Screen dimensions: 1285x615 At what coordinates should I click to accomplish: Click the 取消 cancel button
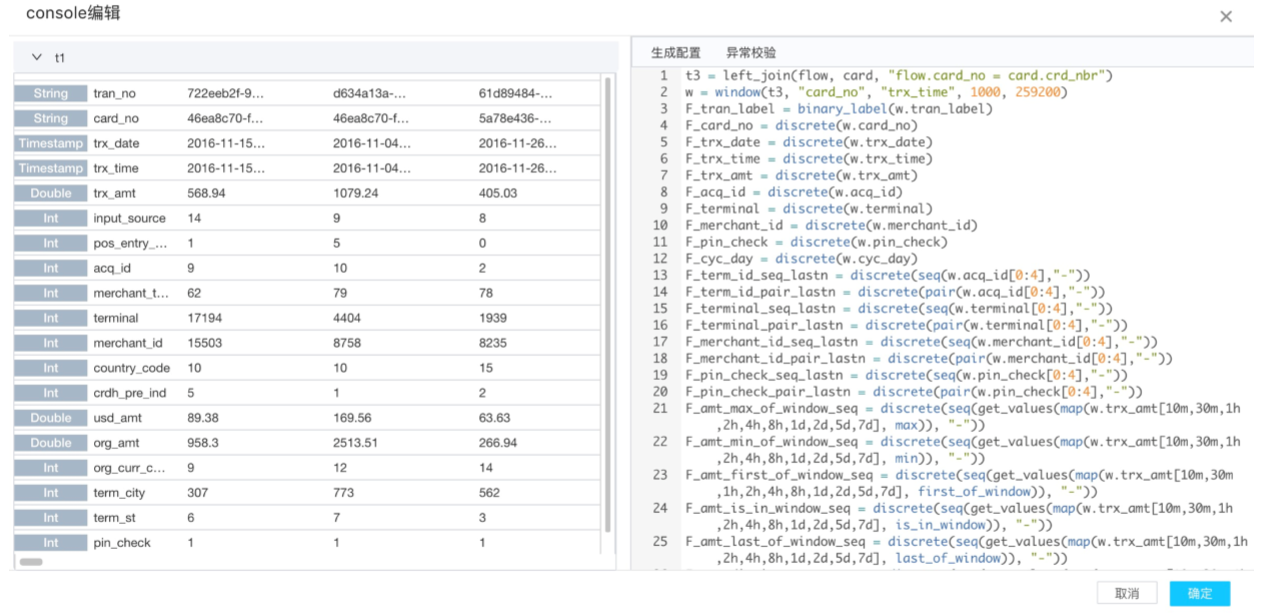(1127, 593)
